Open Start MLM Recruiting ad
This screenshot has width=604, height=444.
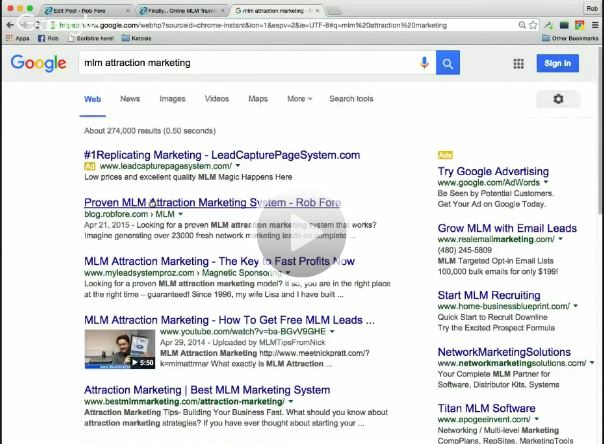[489, 295]
